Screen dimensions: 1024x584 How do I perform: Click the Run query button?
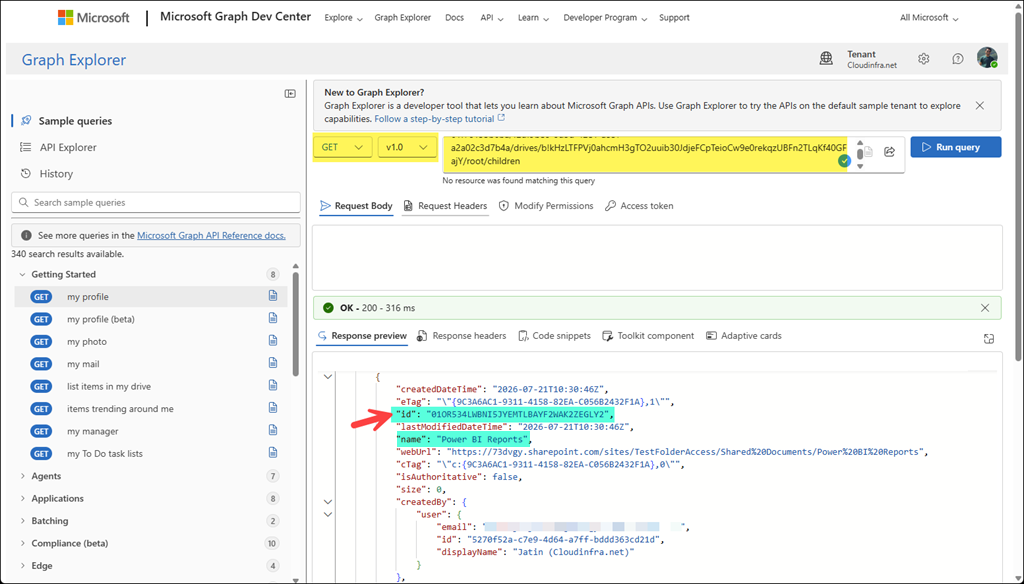click(955, 147)
